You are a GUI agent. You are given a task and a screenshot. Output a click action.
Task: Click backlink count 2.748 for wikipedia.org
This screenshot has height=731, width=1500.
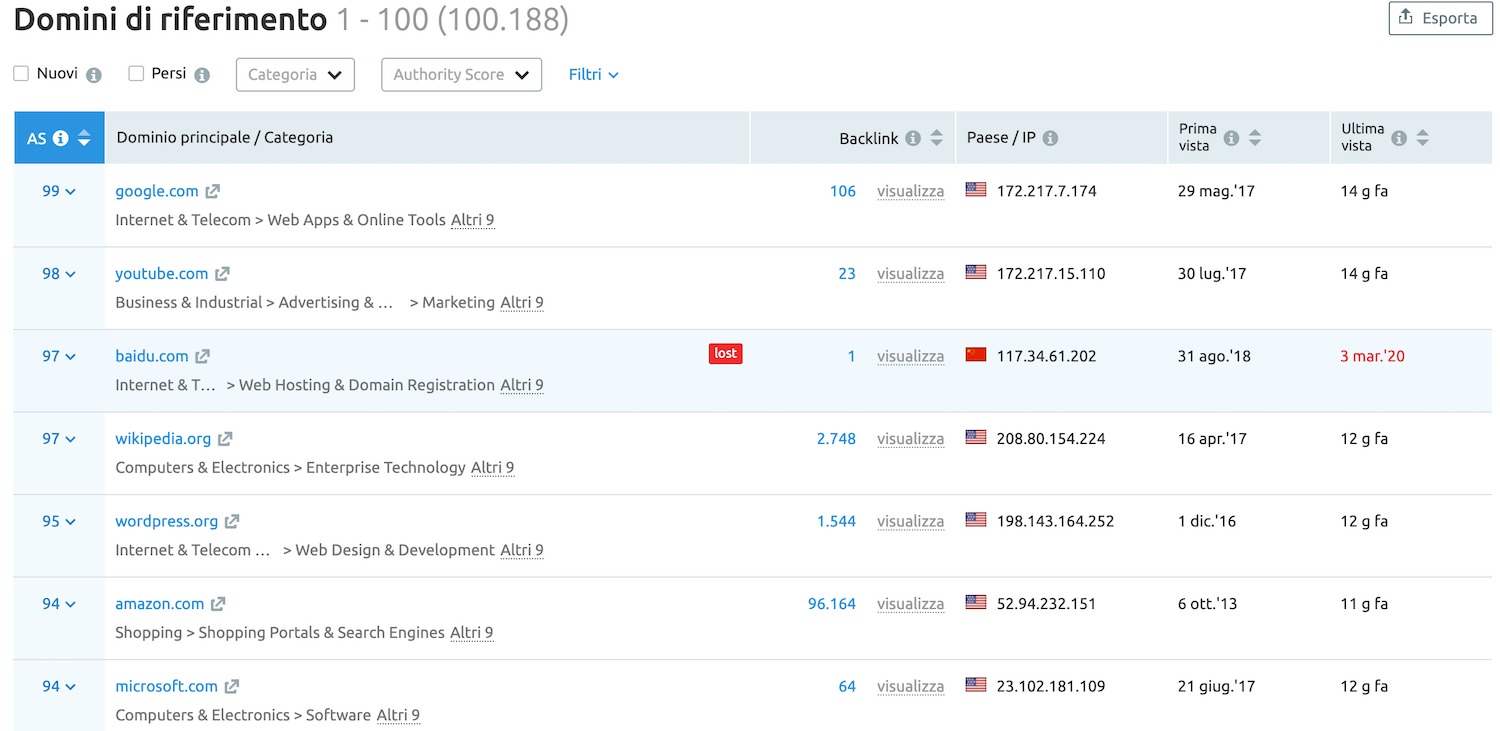click(x=836, y=439)
